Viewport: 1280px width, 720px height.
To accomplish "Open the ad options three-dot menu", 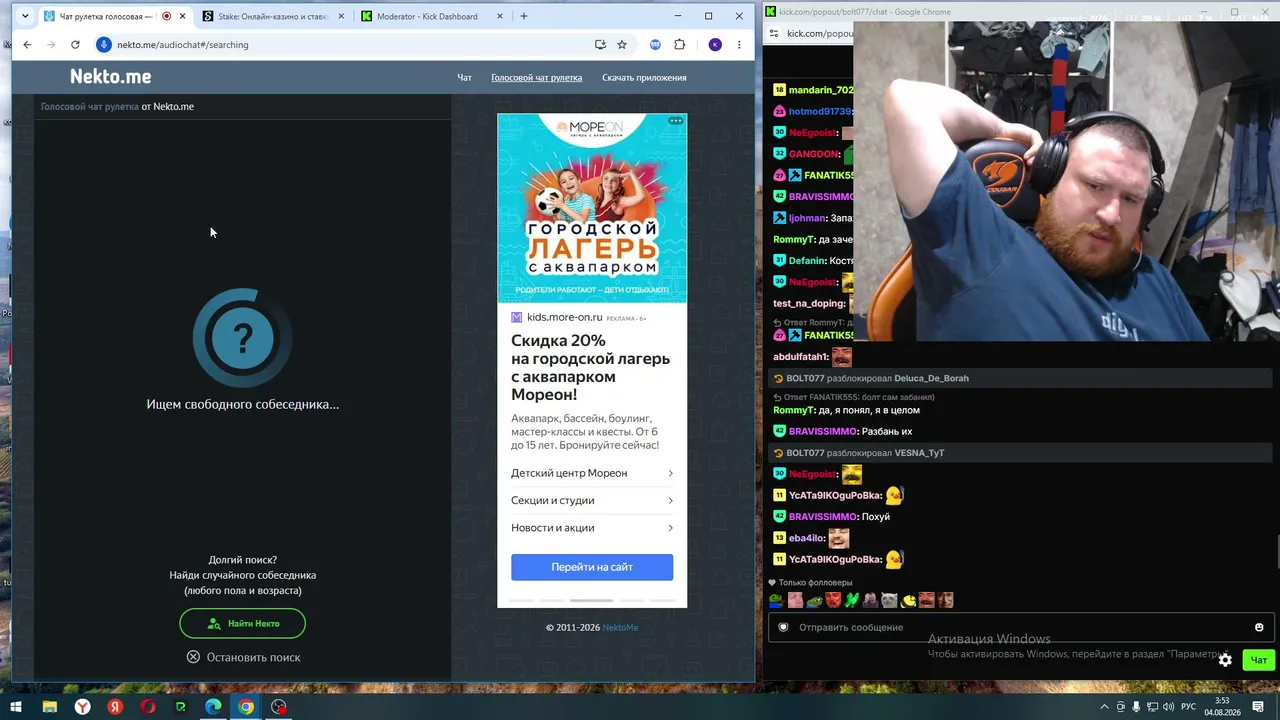I will 676,121.
